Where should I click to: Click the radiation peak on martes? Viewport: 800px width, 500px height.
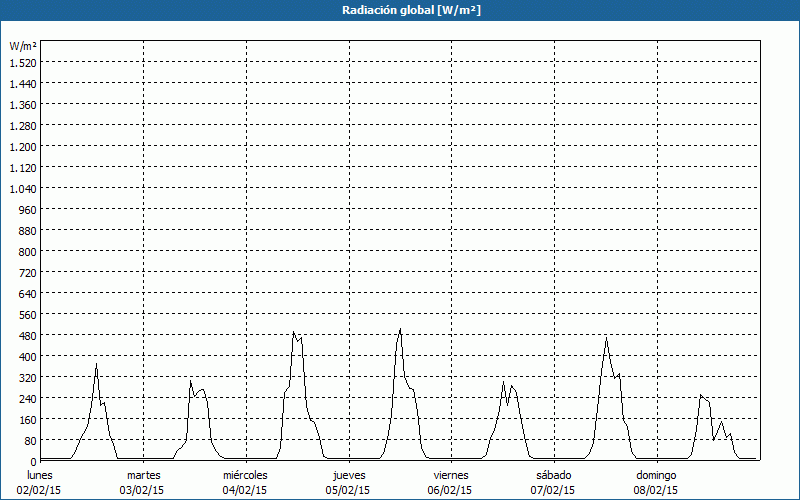tap(190, 381)
